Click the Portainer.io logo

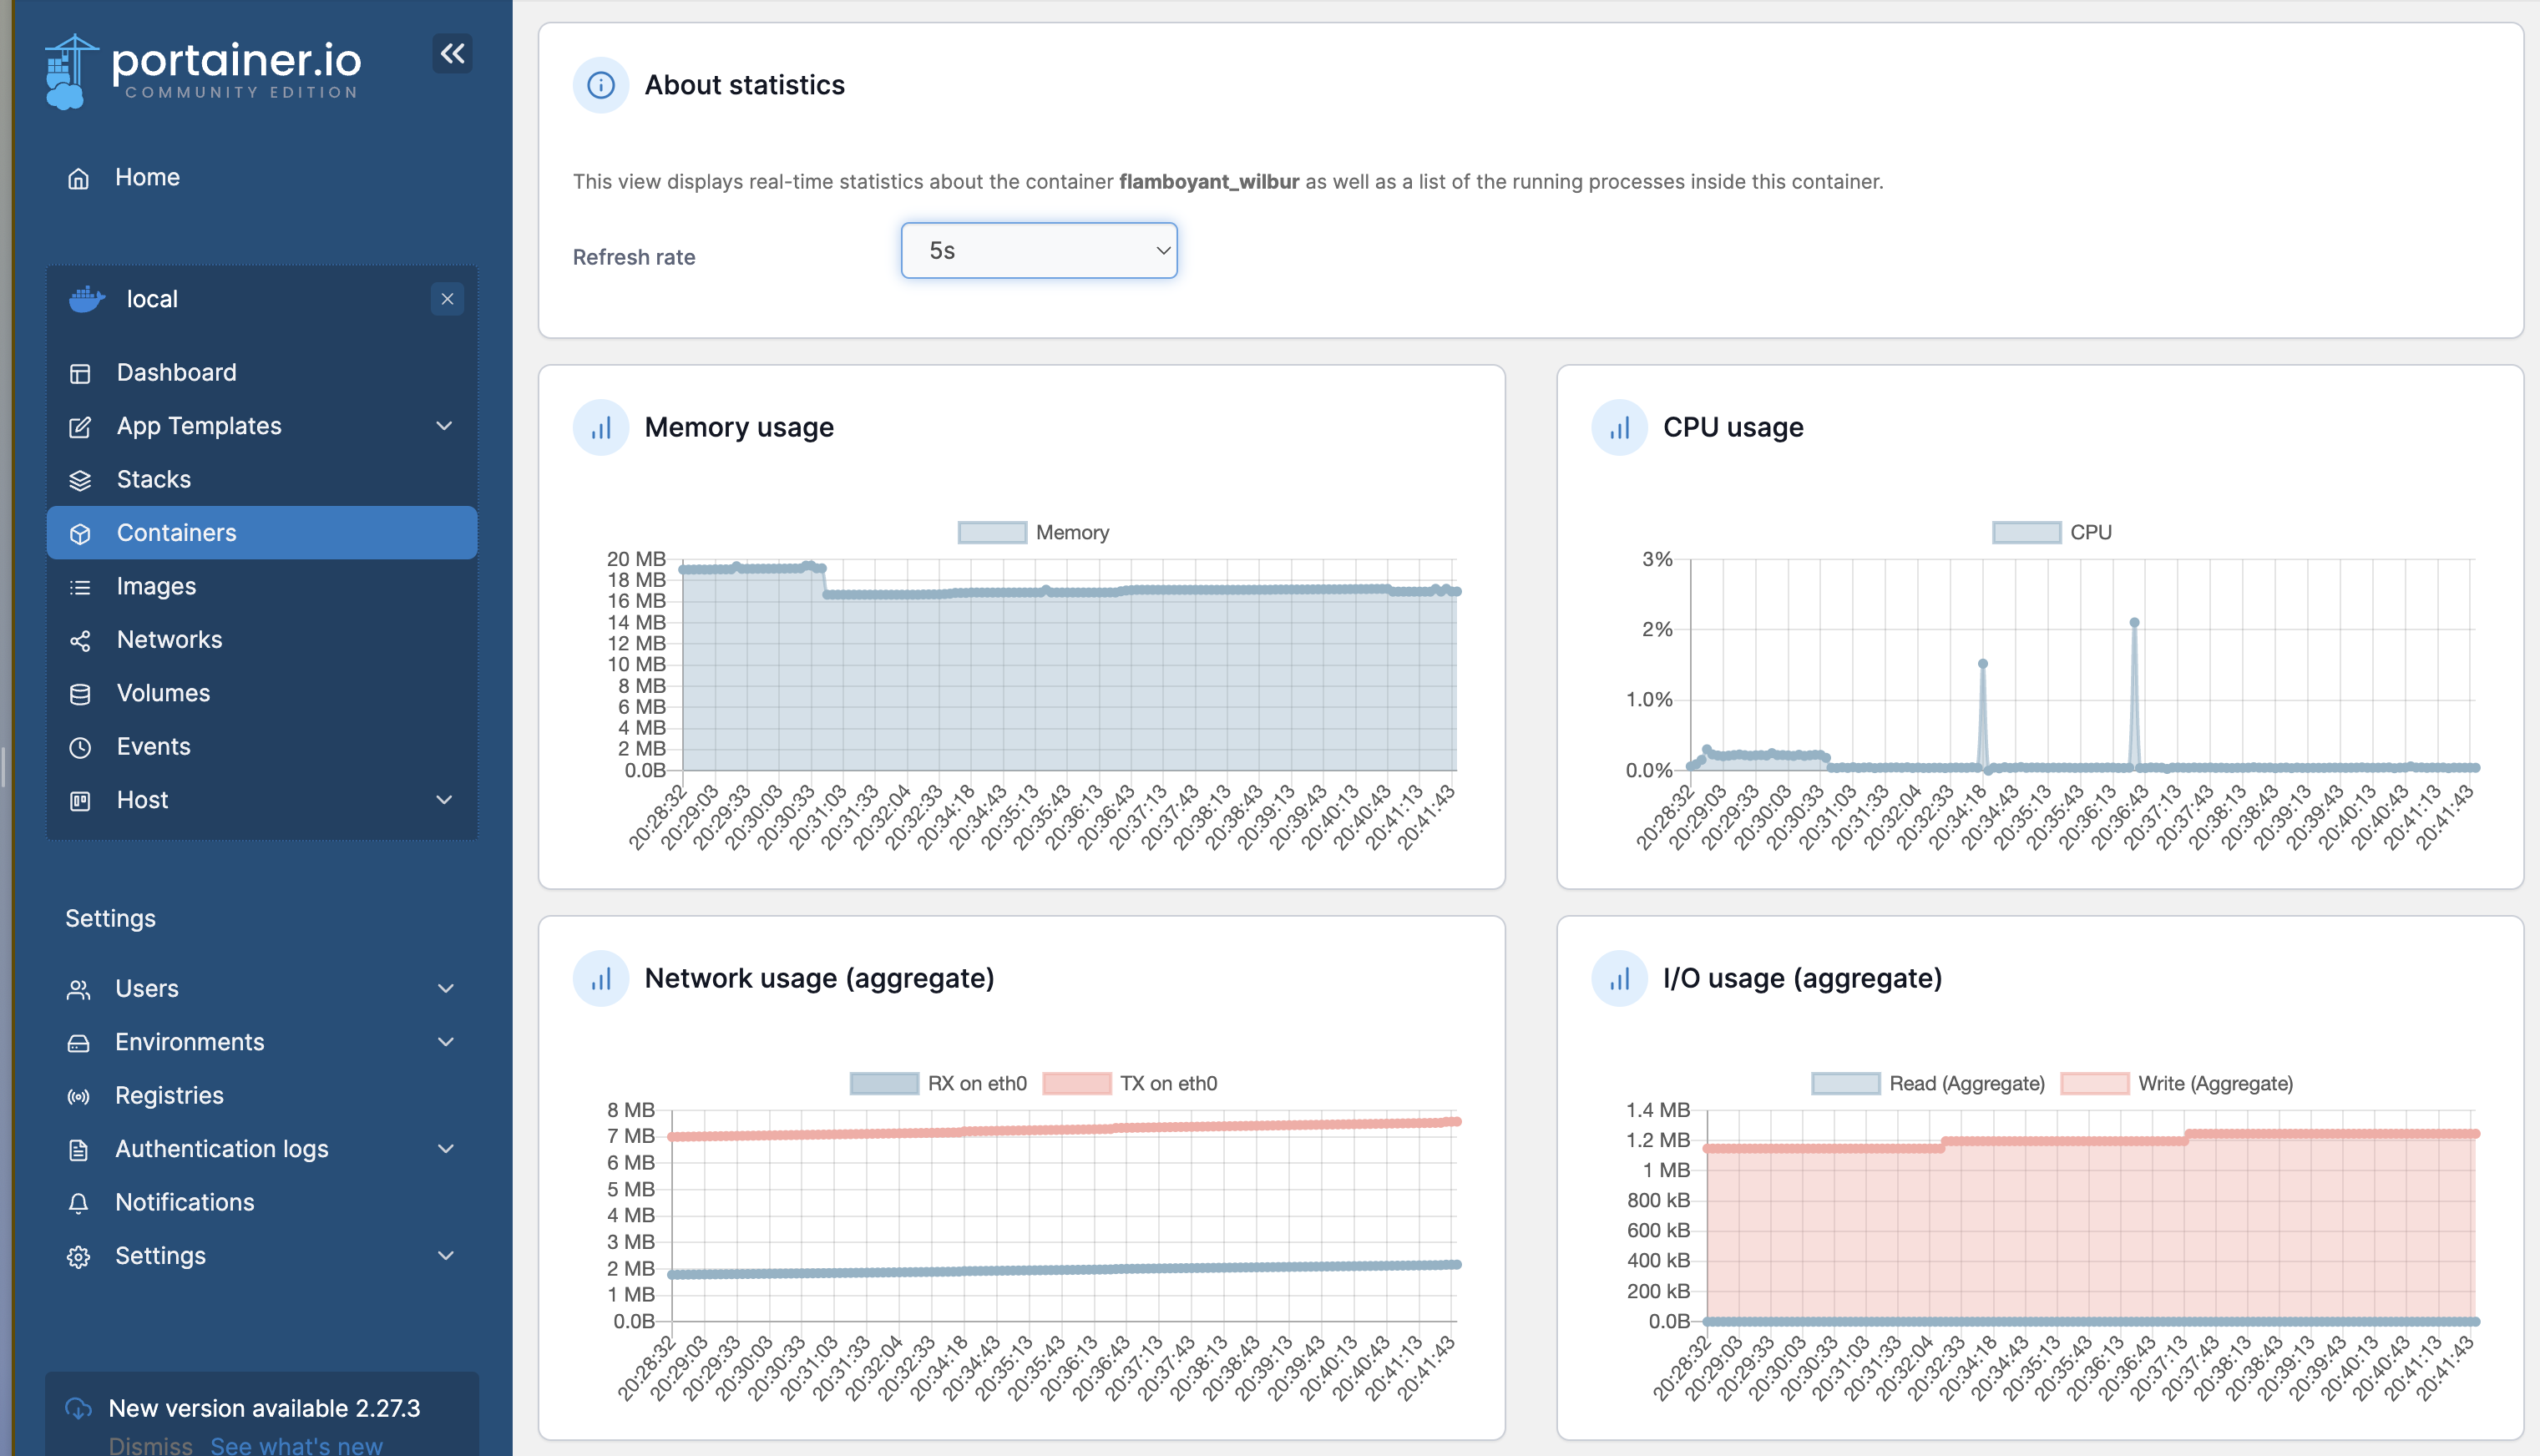(204, 70)
